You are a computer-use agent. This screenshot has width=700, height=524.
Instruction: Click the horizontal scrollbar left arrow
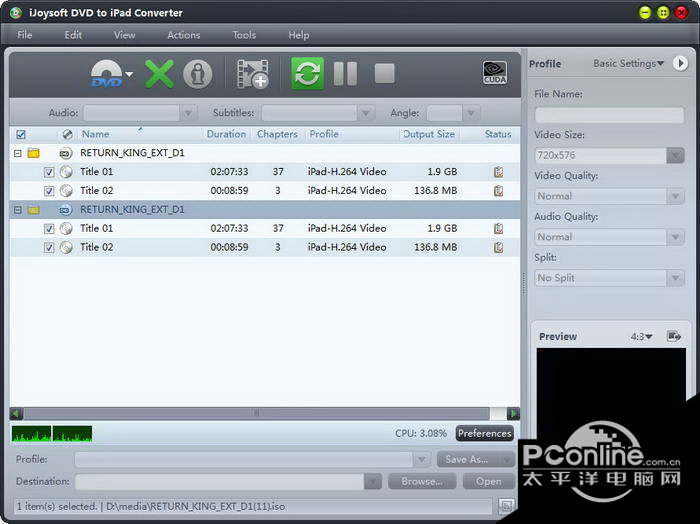pos(17,413)
